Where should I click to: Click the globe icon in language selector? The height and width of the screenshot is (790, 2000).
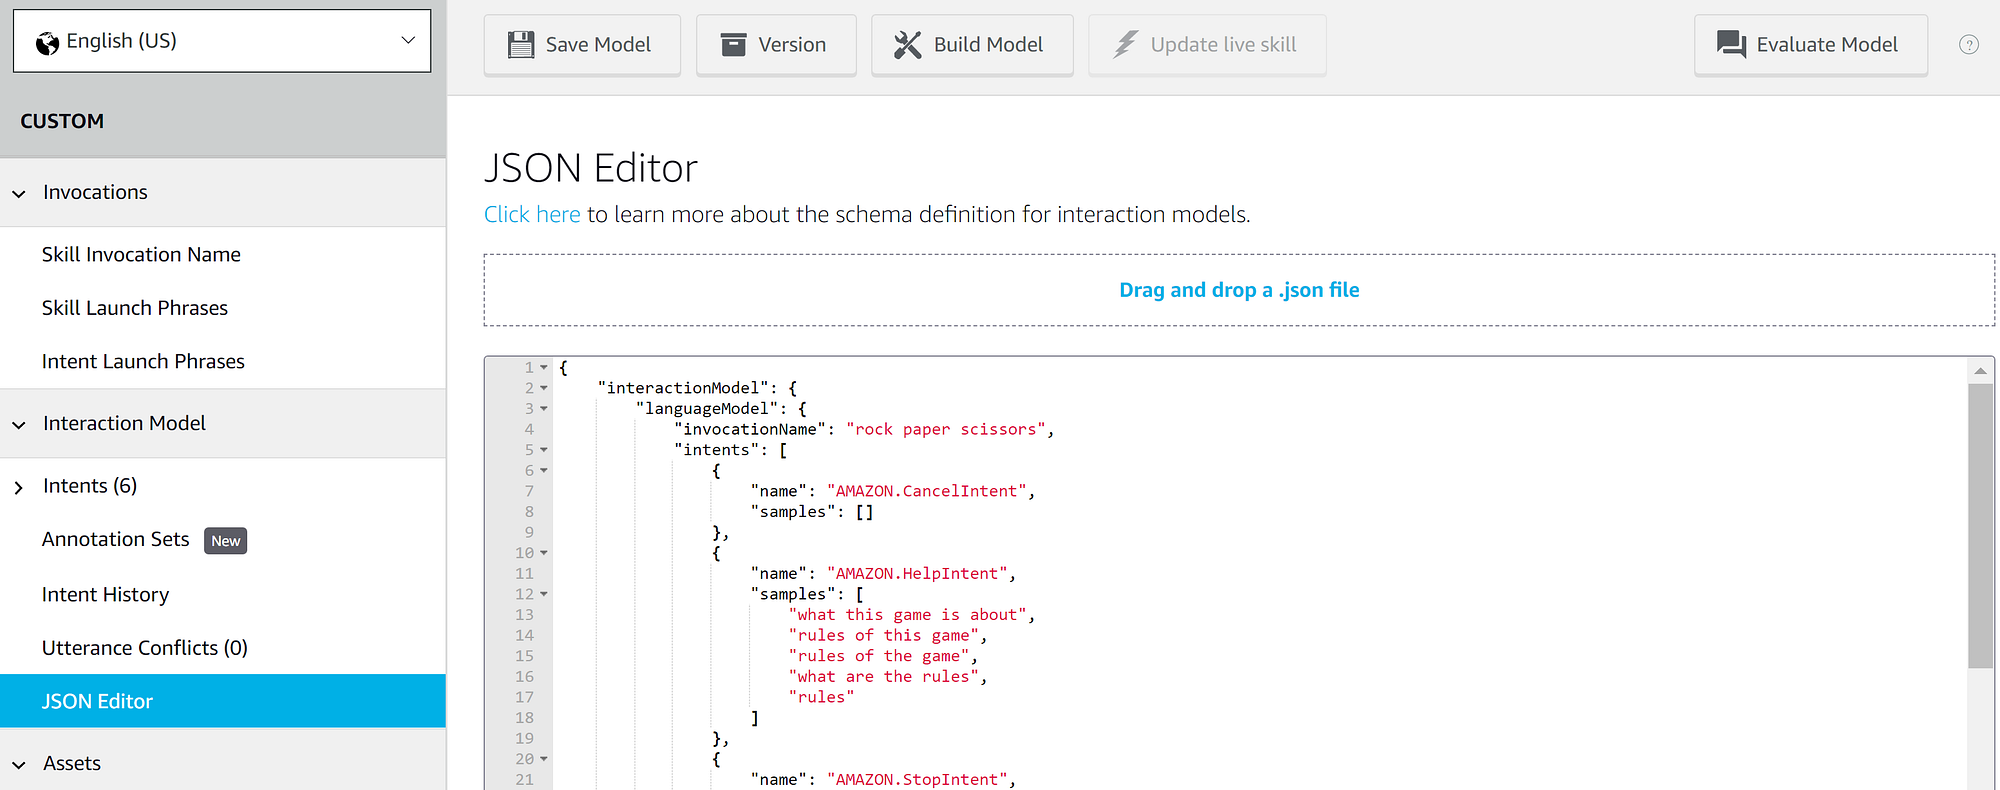click(x=47, y=43)
